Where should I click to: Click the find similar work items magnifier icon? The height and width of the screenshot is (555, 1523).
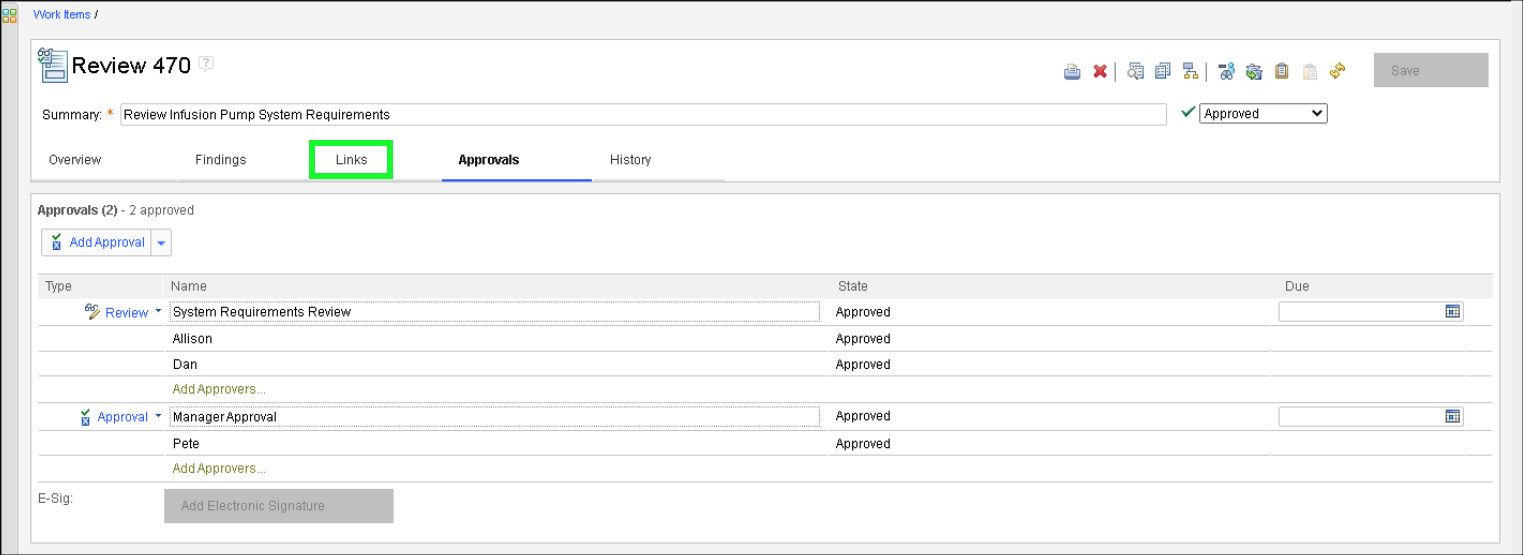(x=1135, y=71)
